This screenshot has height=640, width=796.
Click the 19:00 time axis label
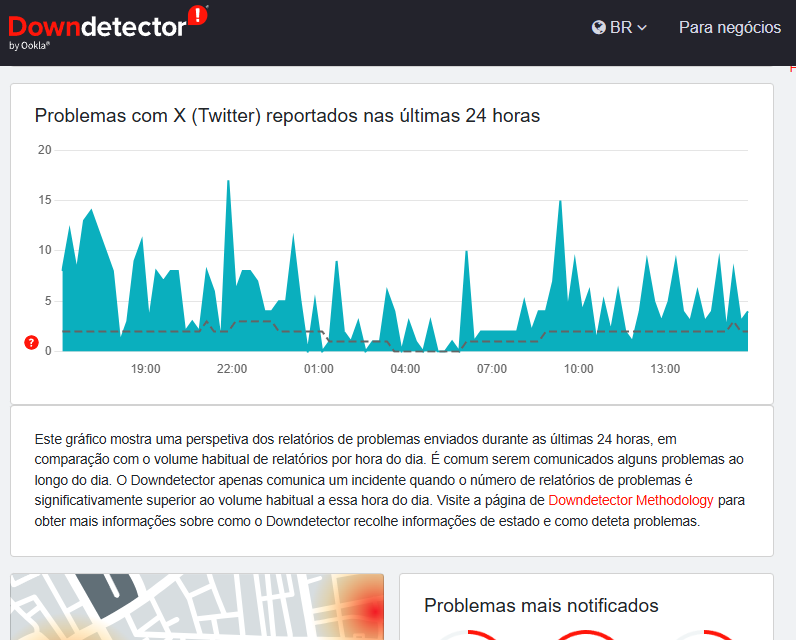point(145,369)
